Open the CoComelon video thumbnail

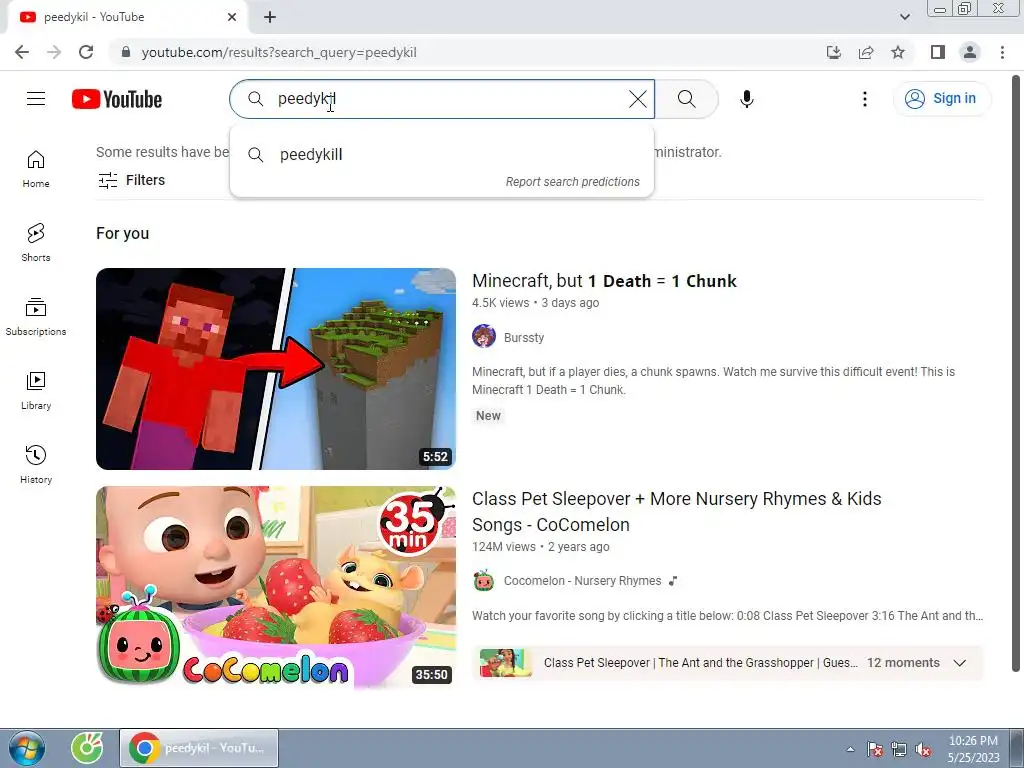[276, 587]
